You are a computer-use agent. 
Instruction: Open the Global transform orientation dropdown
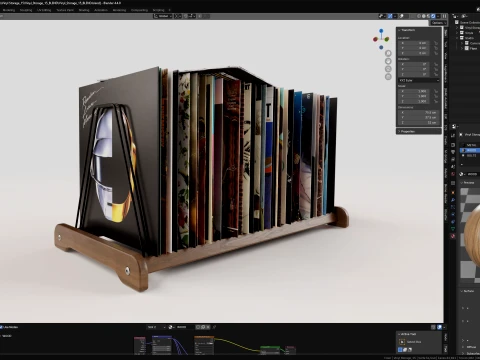[163, 16]
